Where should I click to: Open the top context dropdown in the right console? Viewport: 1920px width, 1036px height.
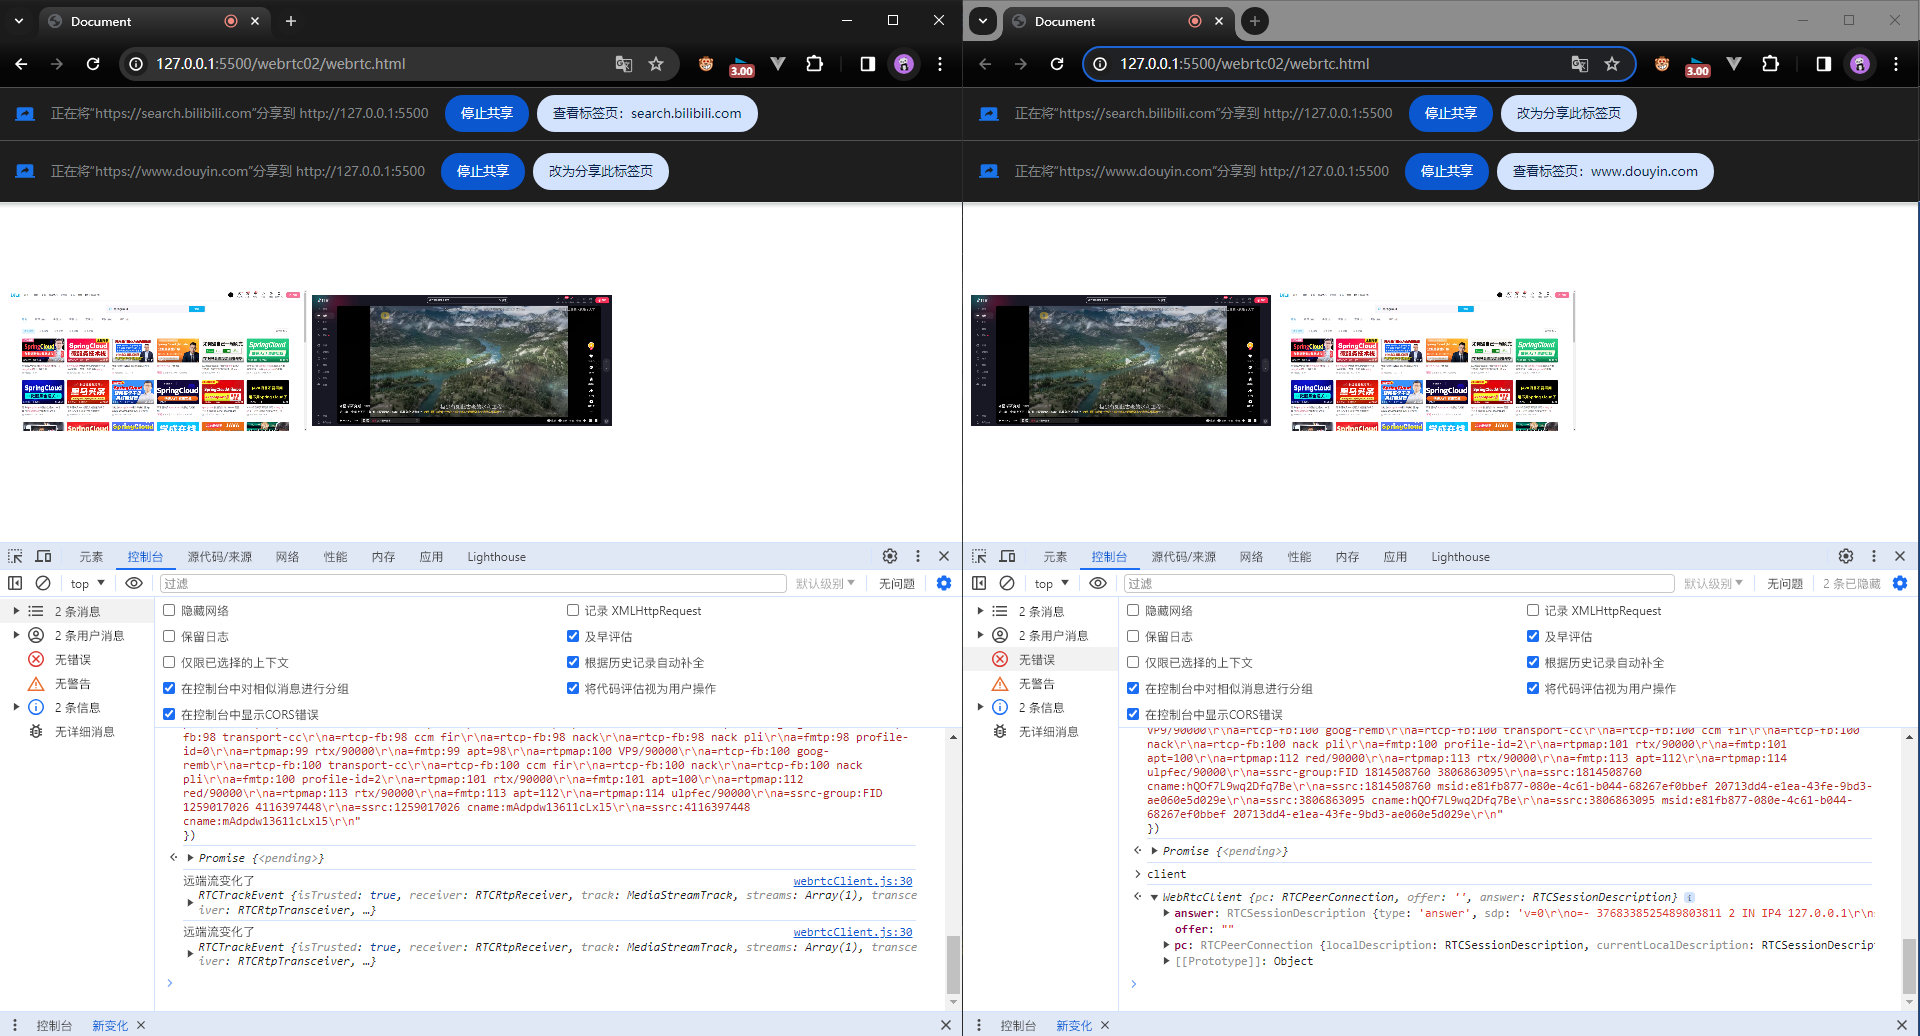tap(1052, 583)
